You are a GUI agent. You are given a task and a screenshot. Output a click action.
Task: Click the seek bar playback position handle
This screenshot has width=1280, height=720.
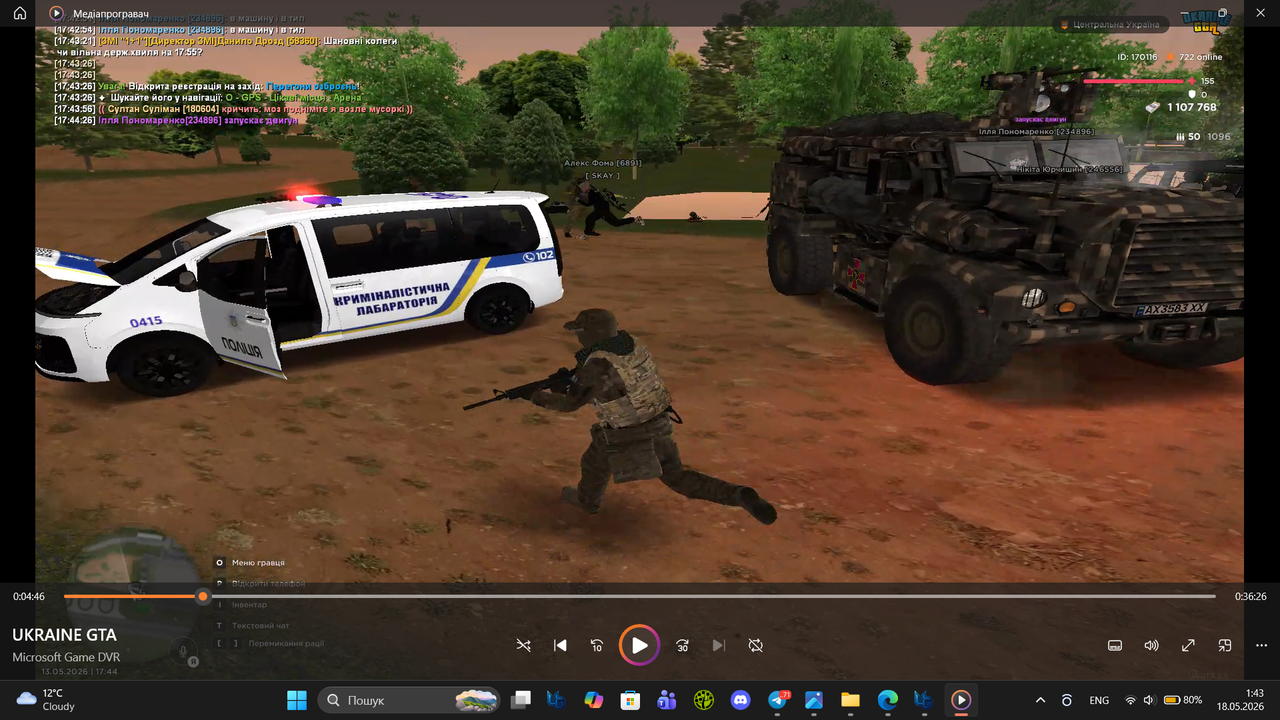coord(203,596)
